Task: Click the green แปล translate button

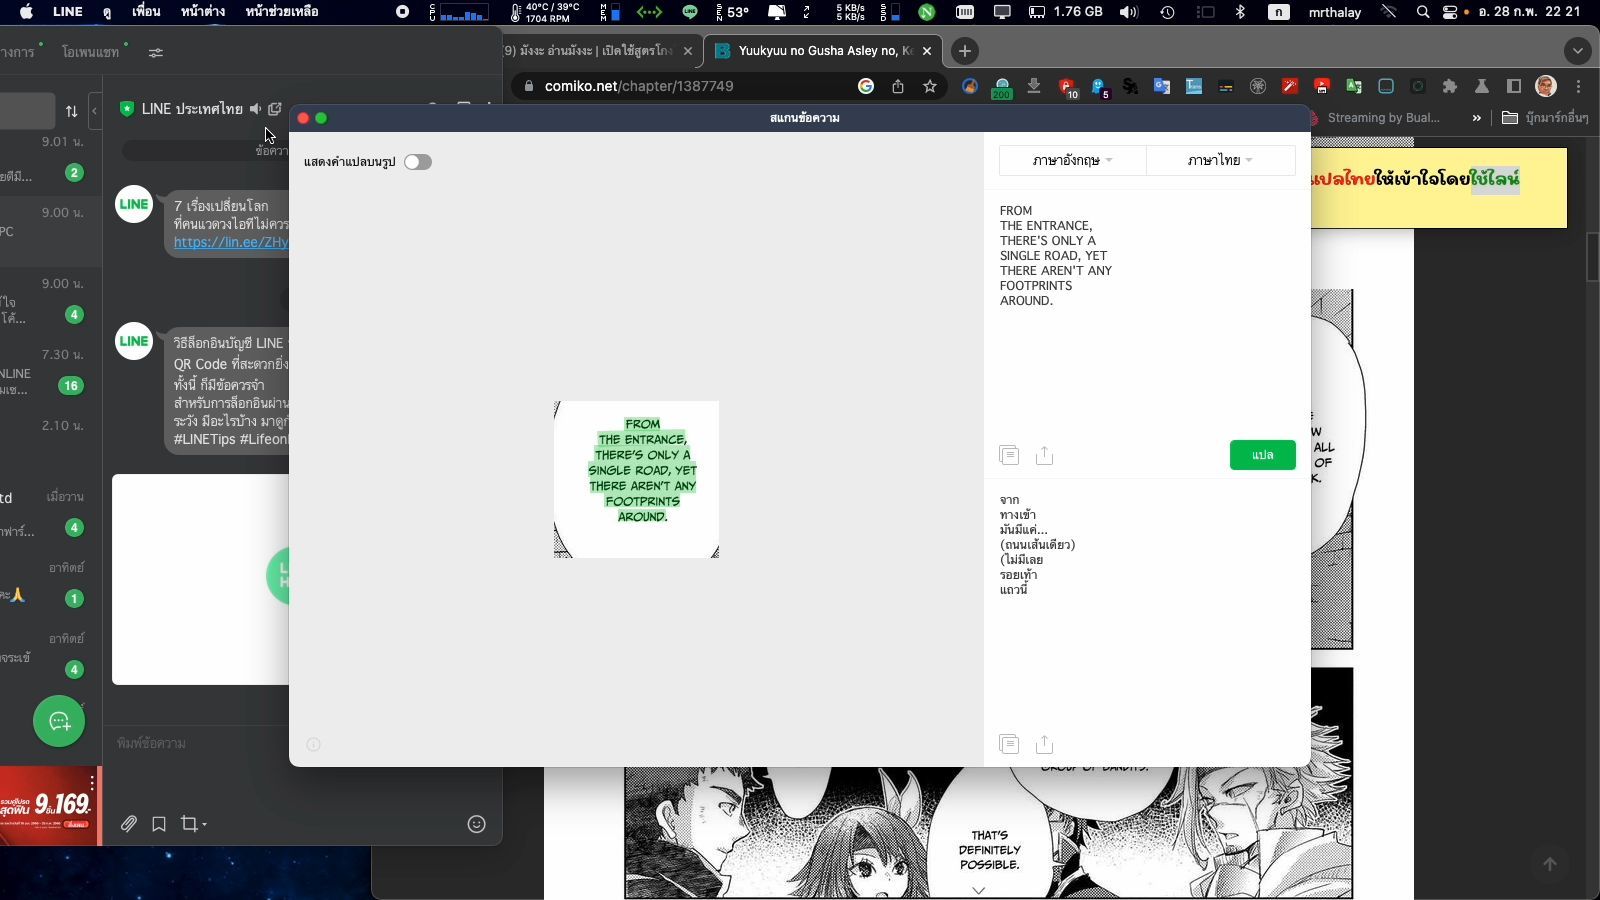Action: pyautogui.click(x=1262, y=455)
